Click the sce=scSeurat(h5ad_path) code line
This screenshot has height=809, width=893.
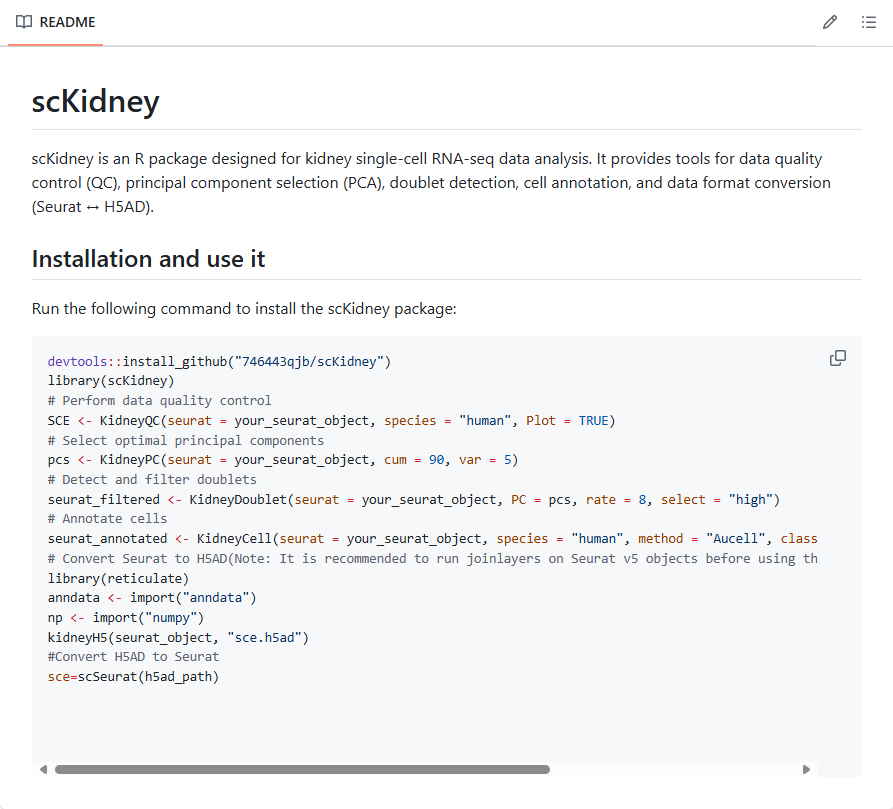pyautogui.click(x=133, y=677)
